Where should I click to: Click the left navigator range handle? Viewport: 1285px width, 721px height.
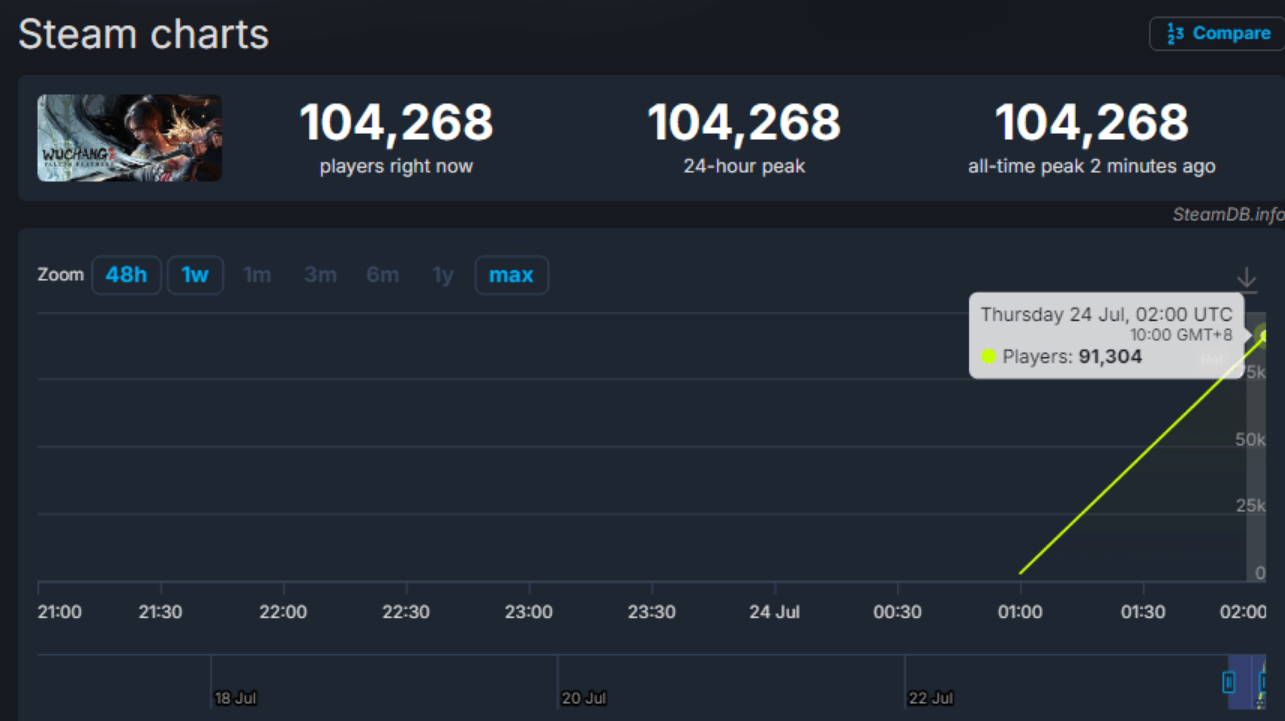tap(1229, 682)
